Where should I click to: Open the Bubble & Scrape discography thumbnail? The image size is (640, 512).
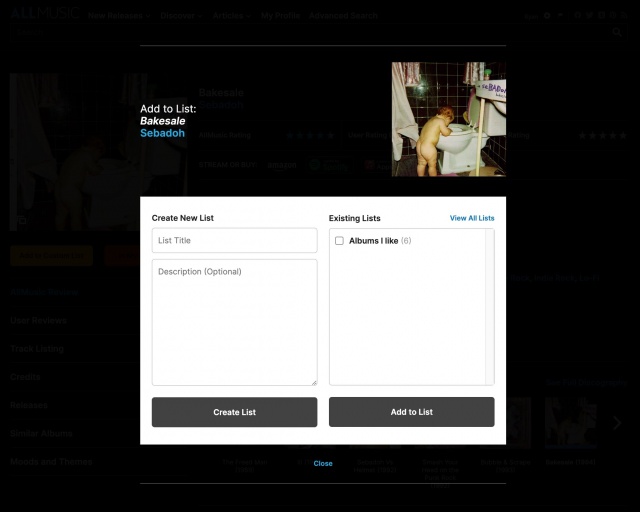click(505, 423)
